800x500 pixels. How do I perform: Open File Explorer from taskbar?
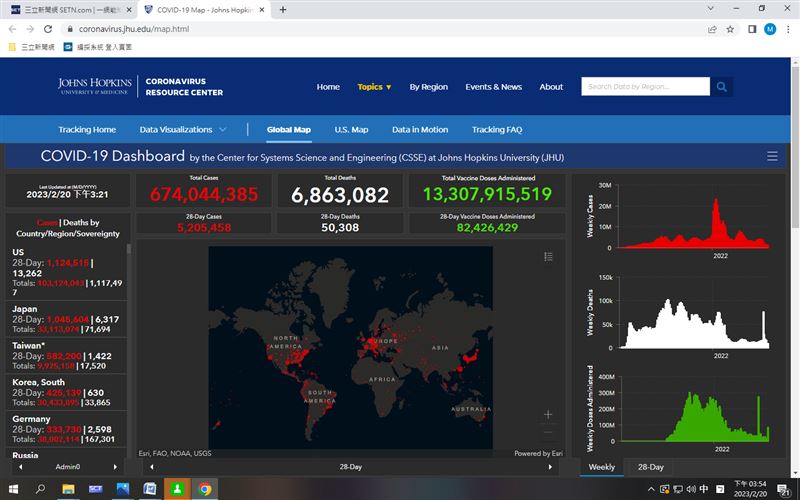pos(68,489)
